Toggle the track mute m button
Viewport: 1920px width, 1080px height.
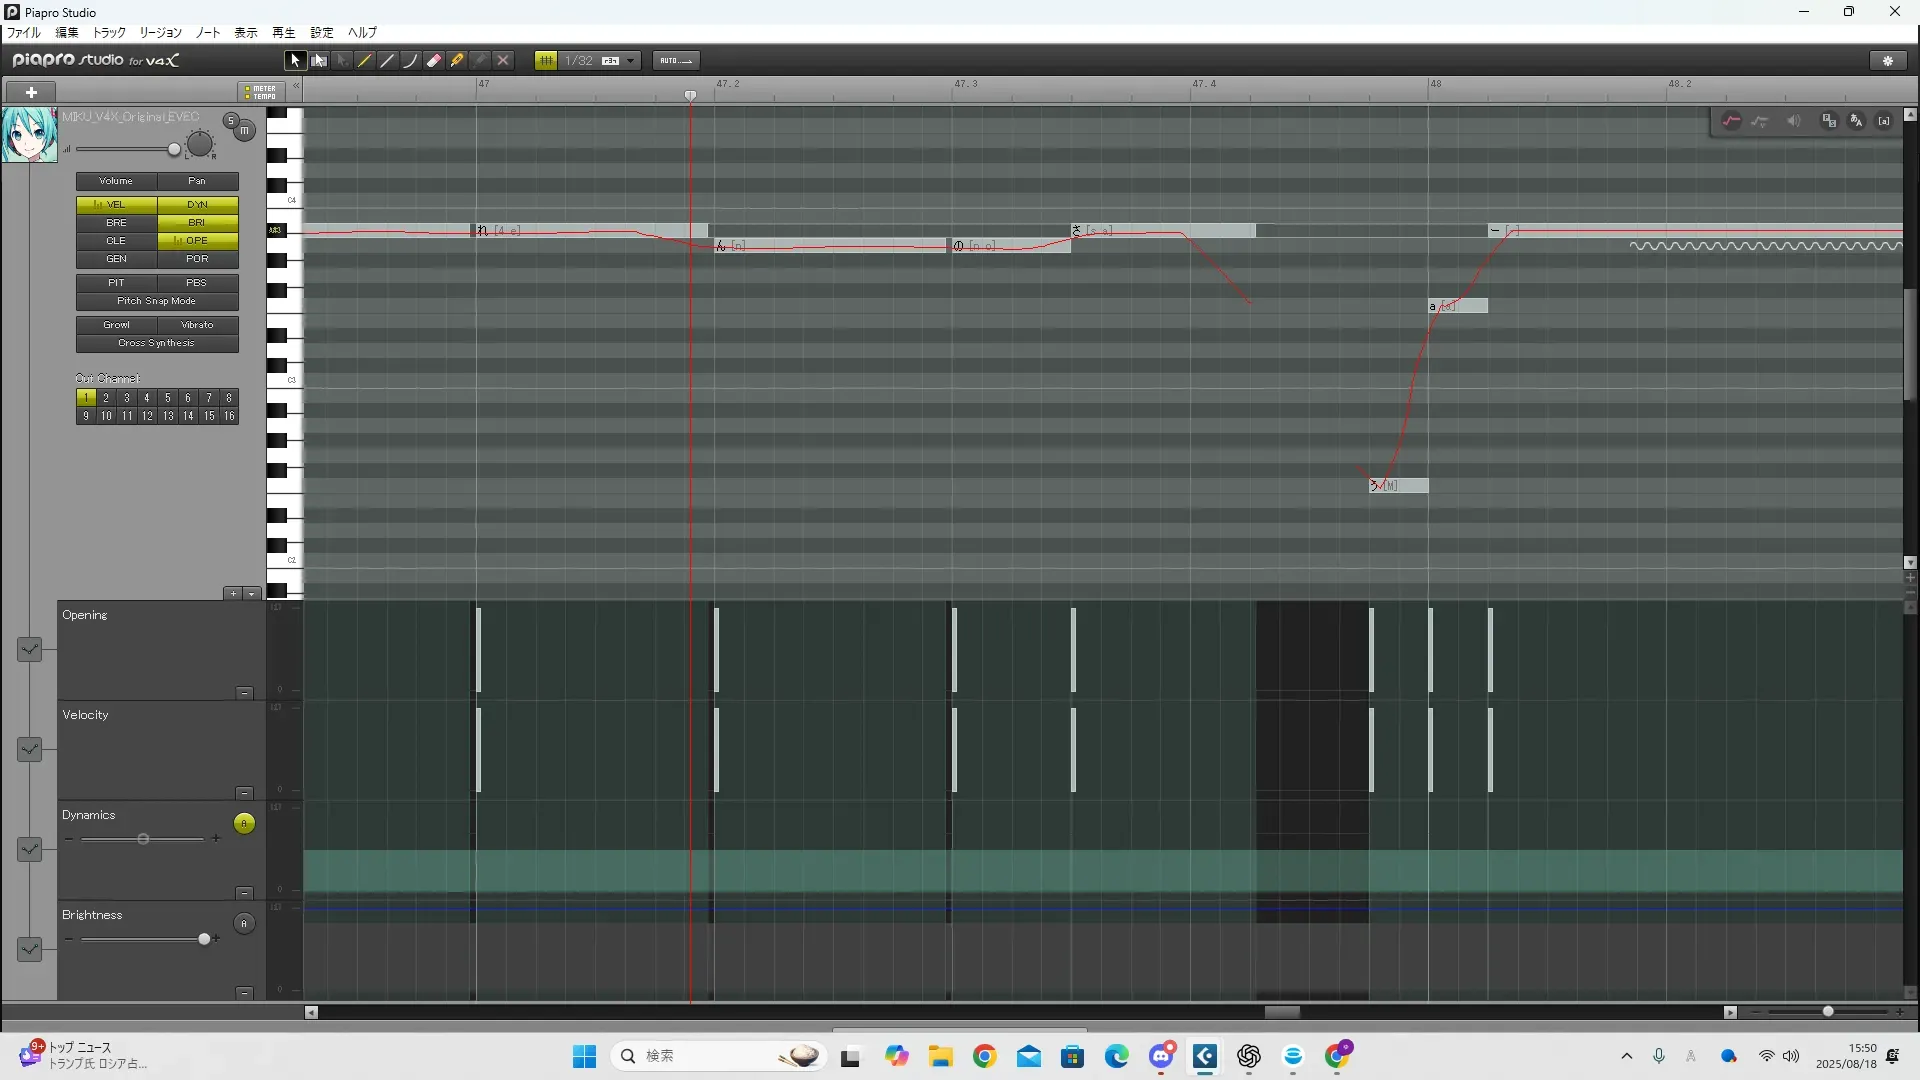coord(244,131)
